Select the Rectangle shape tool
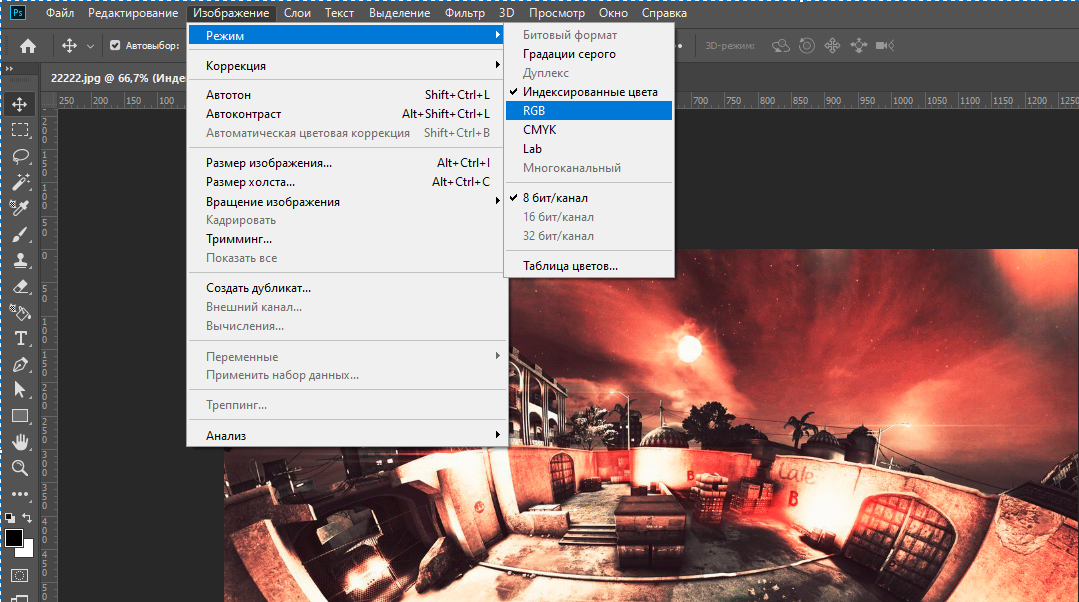Viewport: 1079px width, 602px height. 19,416
